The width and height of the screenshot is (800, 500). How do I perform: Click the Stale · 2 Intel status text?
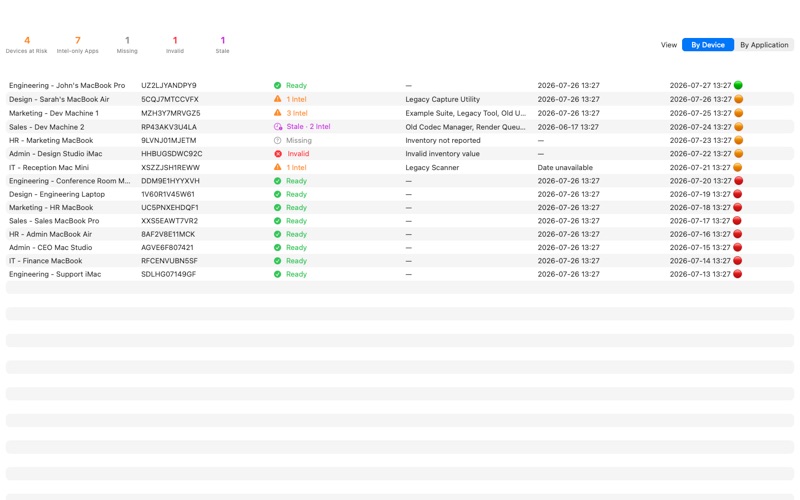click(308, 127)
